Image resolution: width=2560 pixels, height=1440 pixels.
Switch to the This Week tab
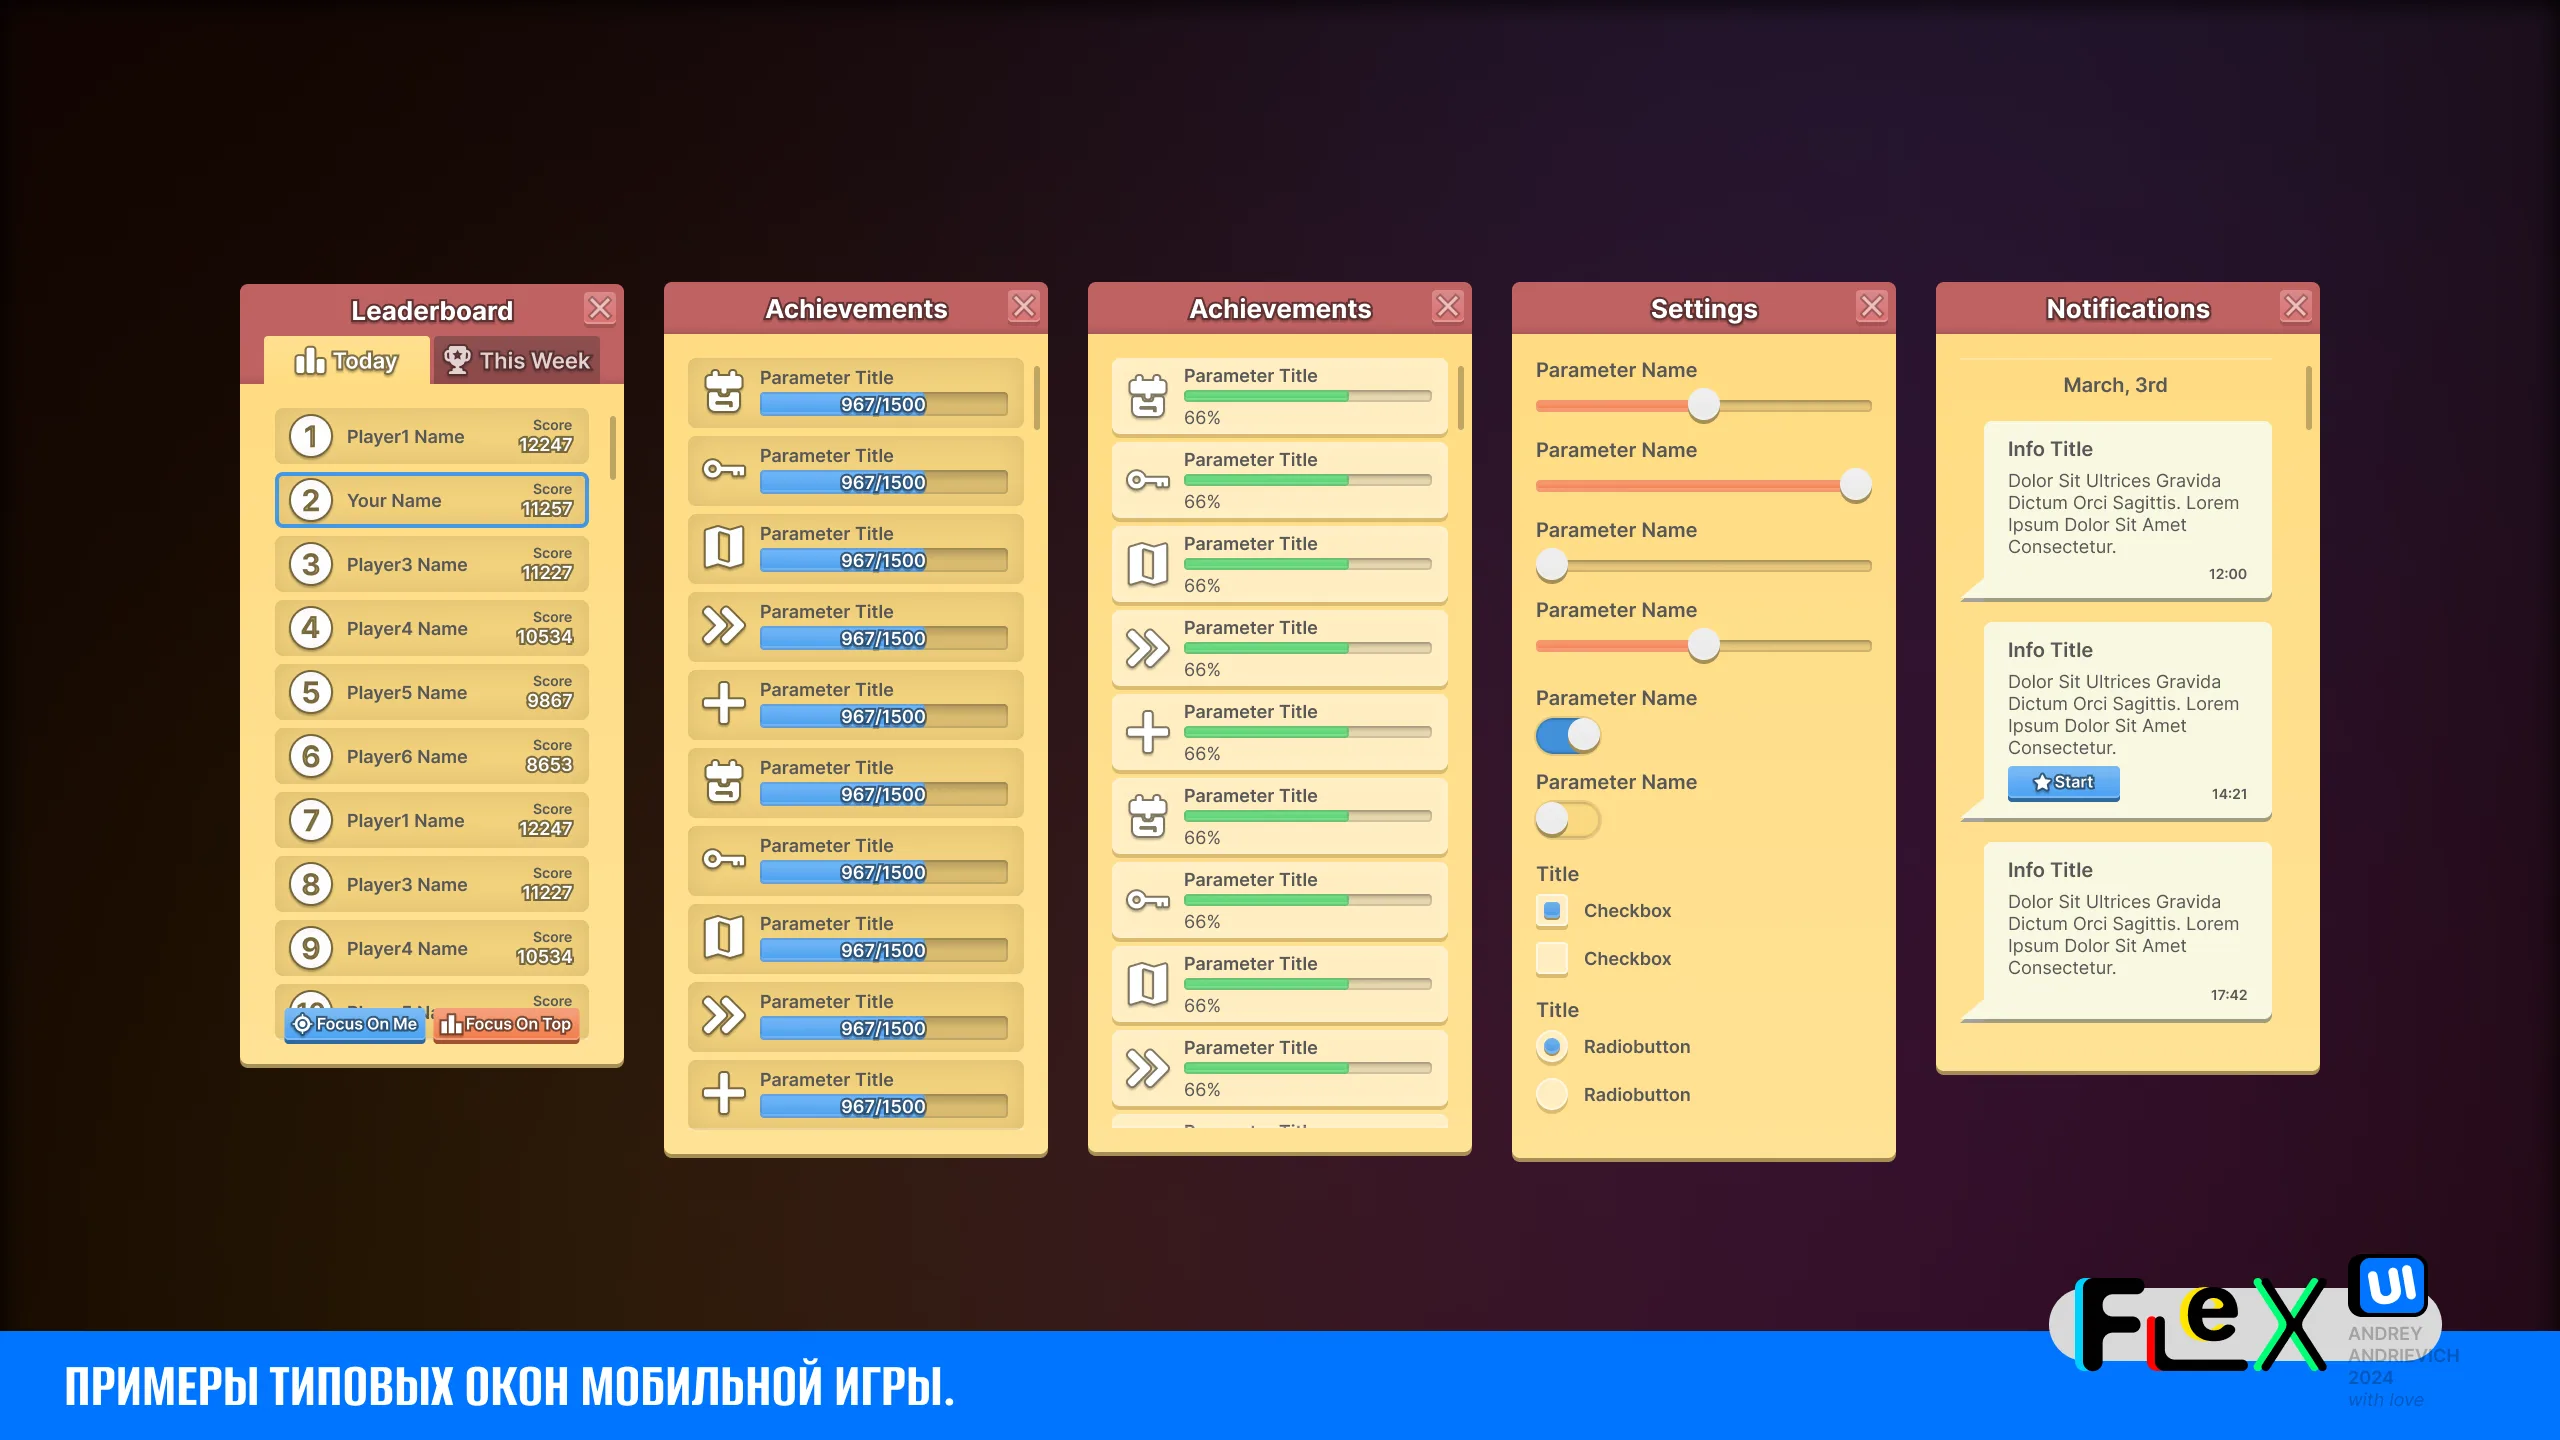(x=517, y=360)
